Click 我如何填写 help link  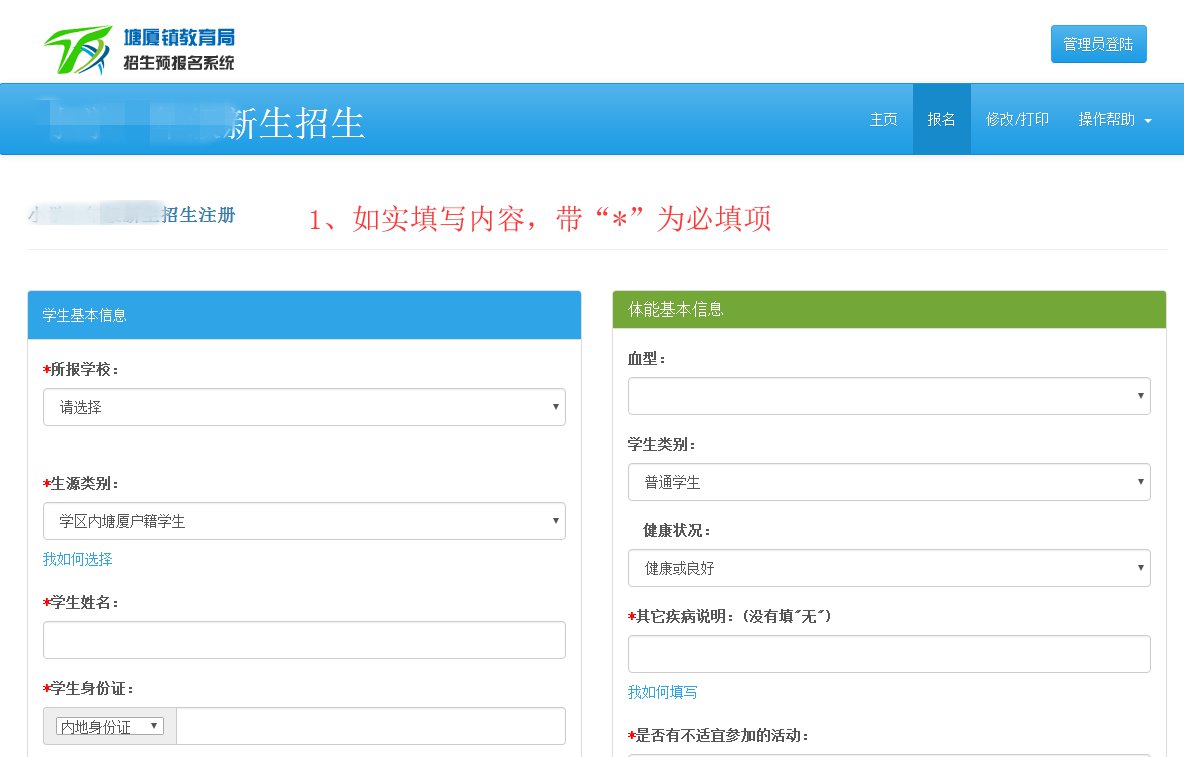click(x=662, y=692)
